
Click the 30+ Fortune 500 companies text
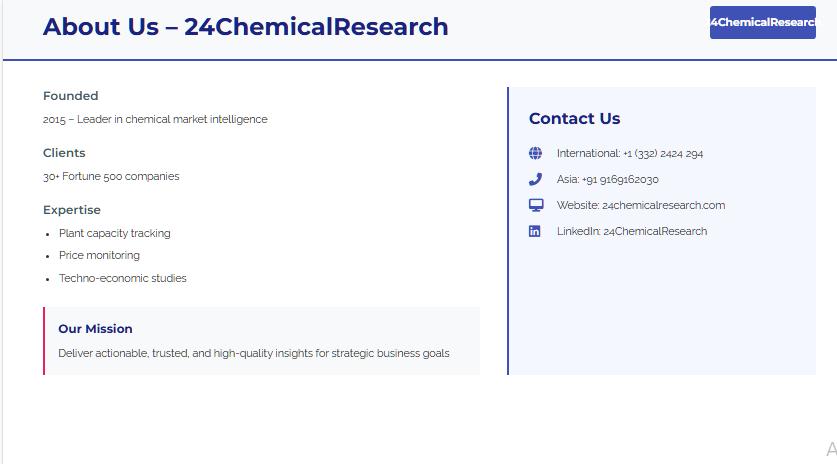click(x=111, y=176)
